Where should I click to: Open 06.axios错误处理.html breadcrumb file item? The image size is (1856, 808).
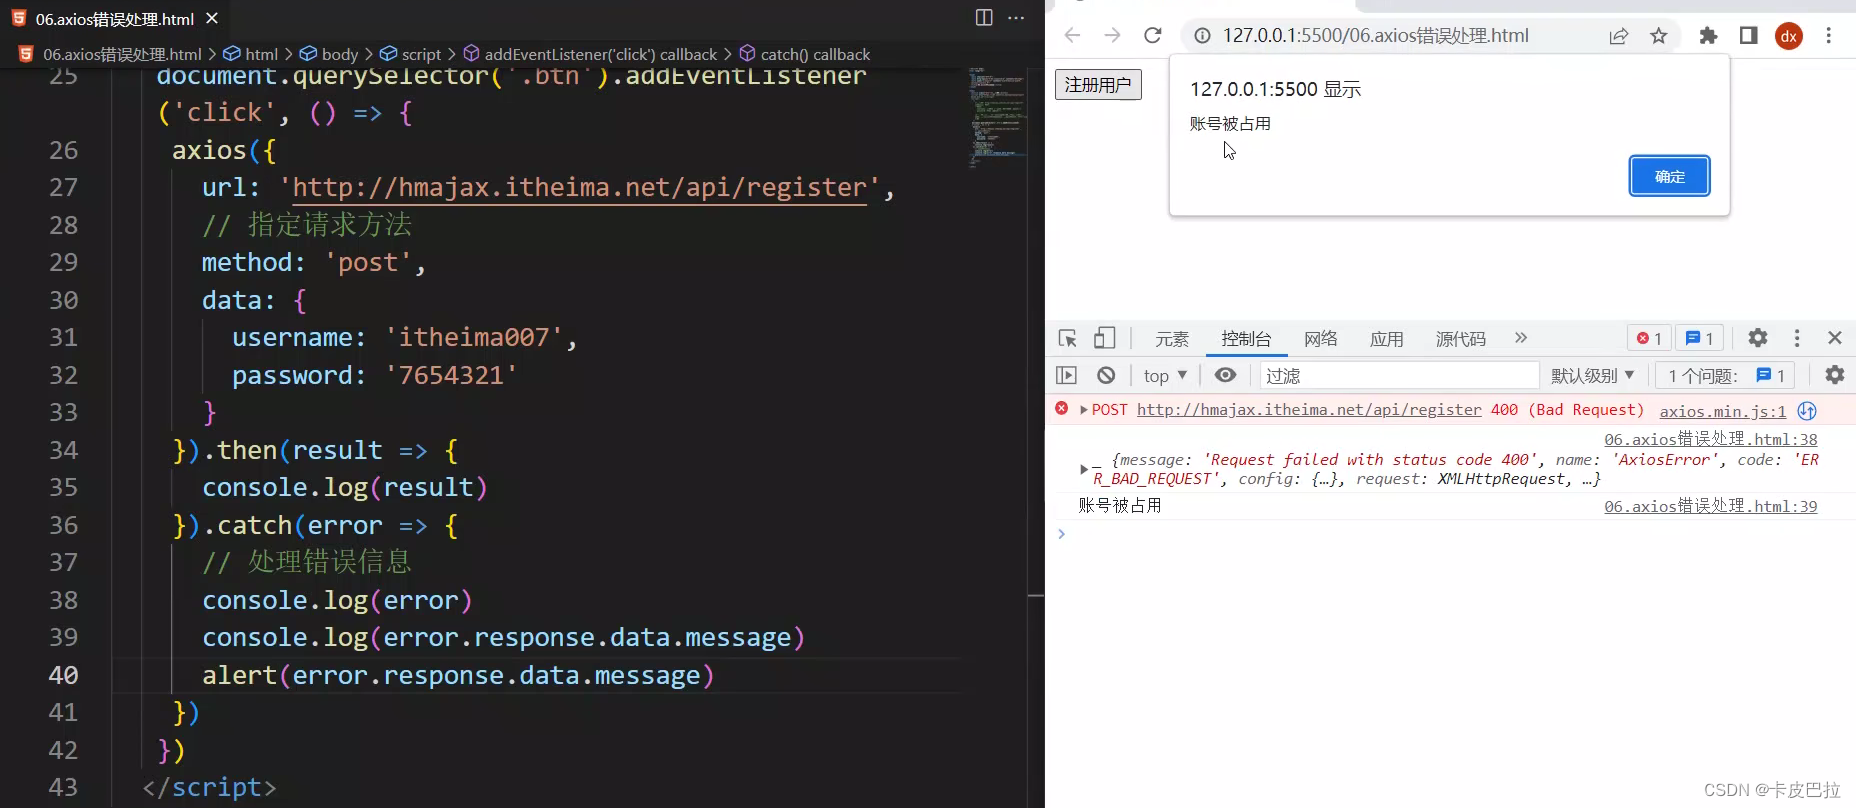point(111,54)
